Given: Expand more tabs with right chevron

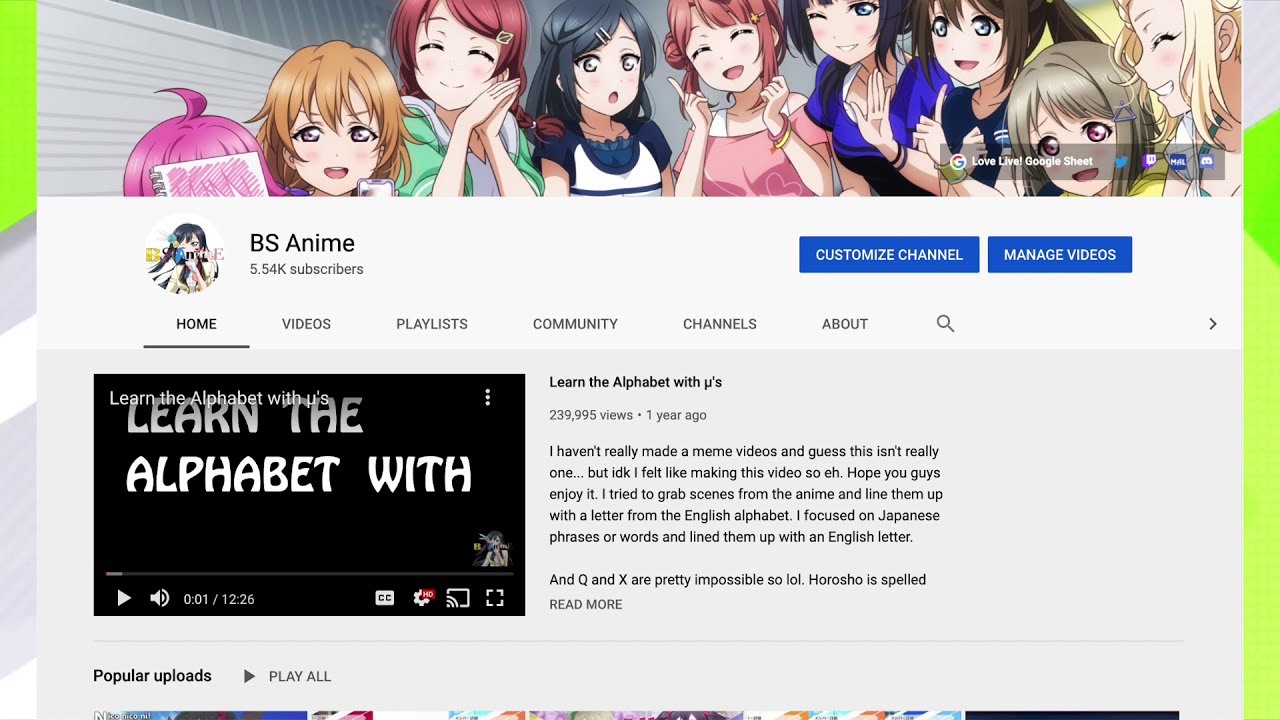Looking at the screenshot, I should coord(1212,324).
